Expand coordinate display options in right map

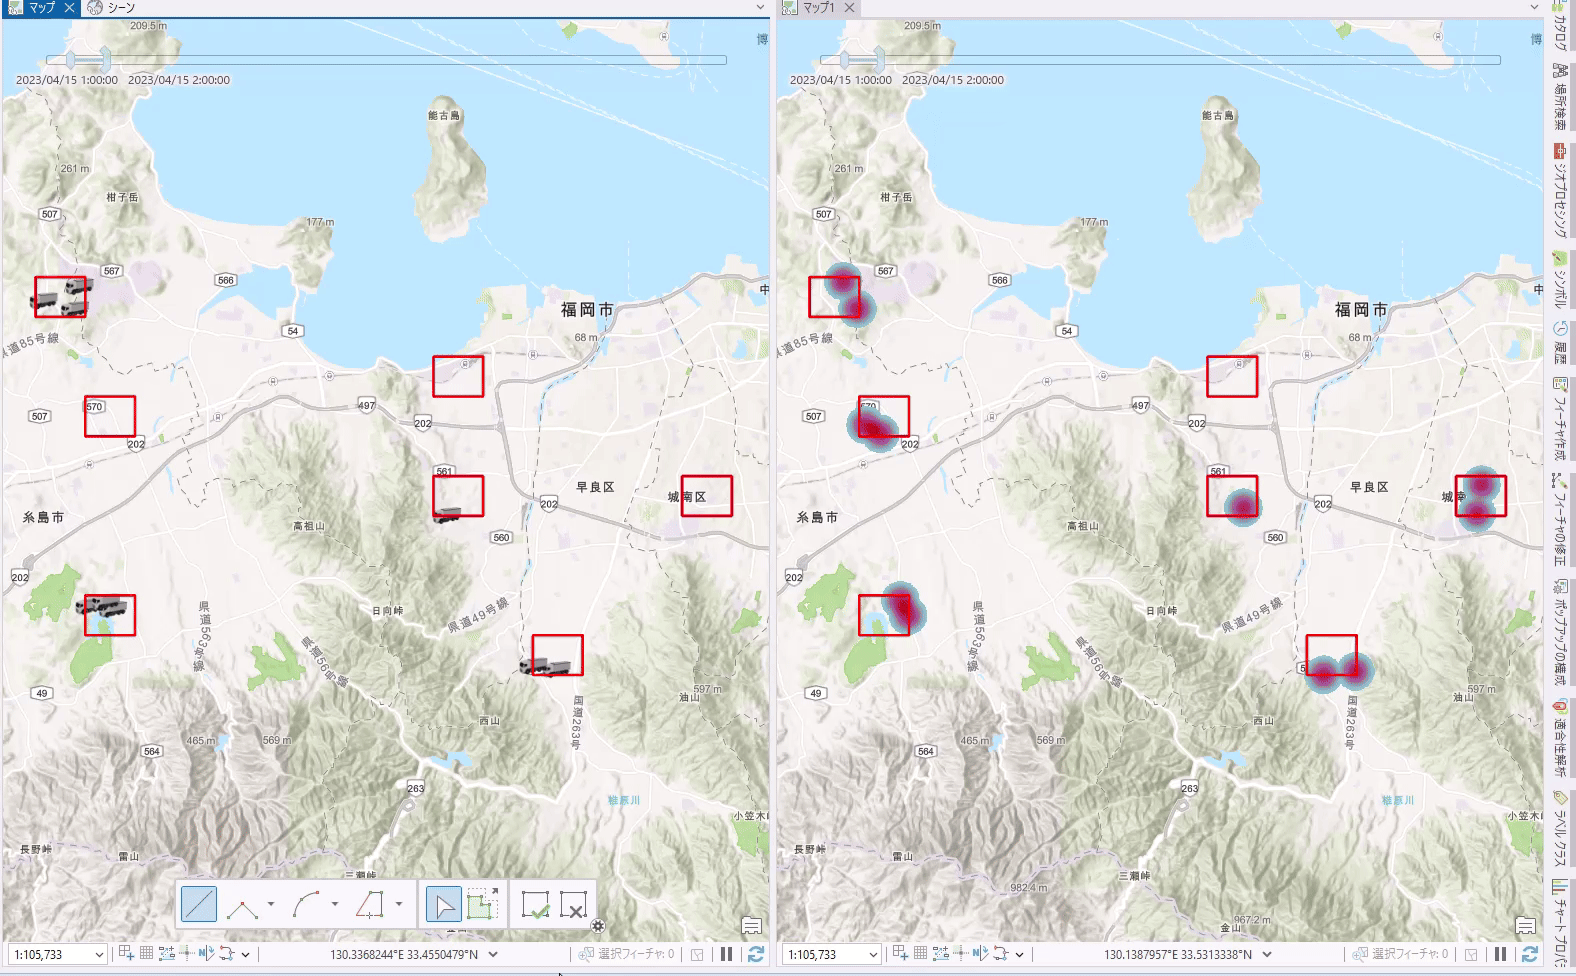click(x=1267, y=955)
